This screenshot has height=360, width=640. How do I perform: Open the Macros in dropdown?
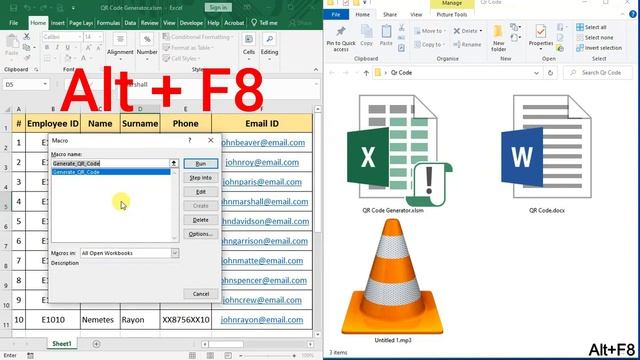click(x=175, y=253)
